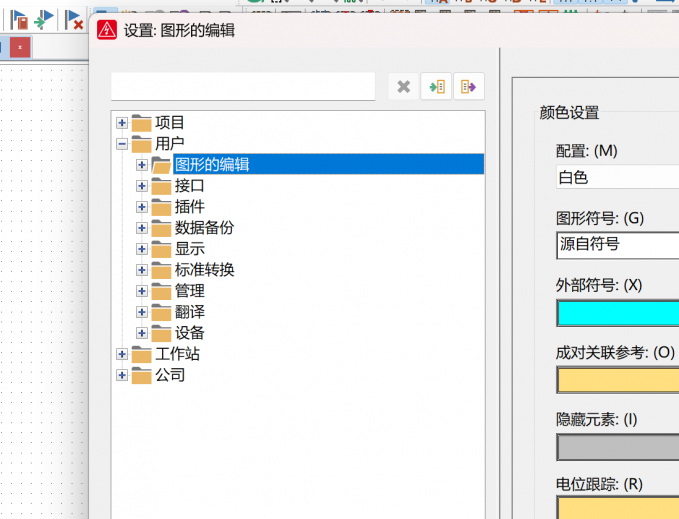Collapse the 用户 tree node

(122, 144)
